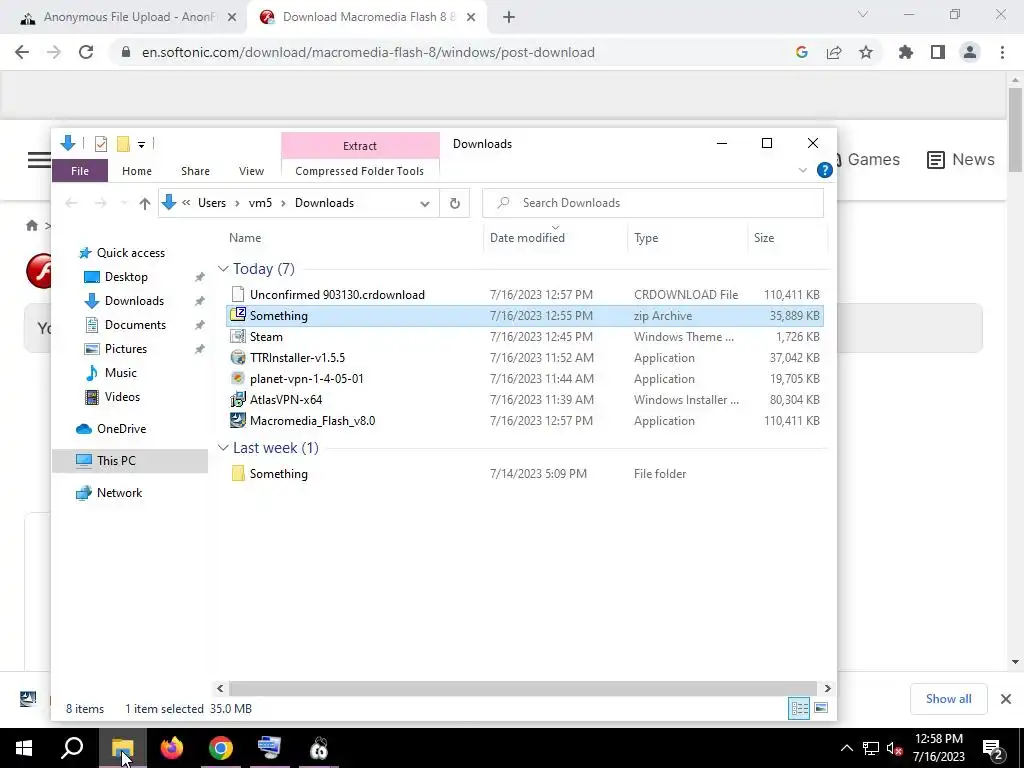Select Macromedia_Flash_v8.0 application icon

click(238, 421)
